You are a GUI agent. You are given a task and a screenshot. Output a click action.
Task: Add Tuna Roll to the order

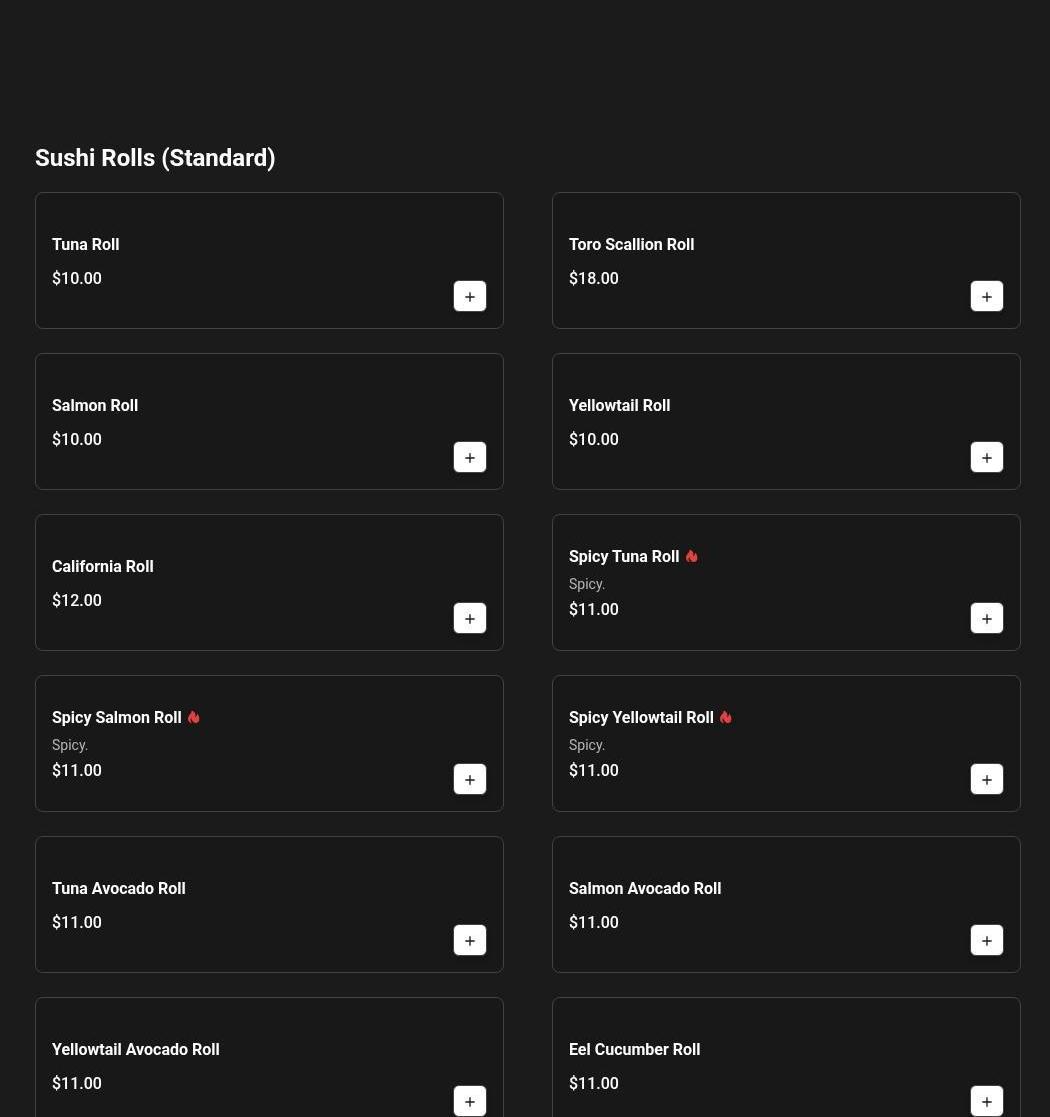click(x=470, y=296)
